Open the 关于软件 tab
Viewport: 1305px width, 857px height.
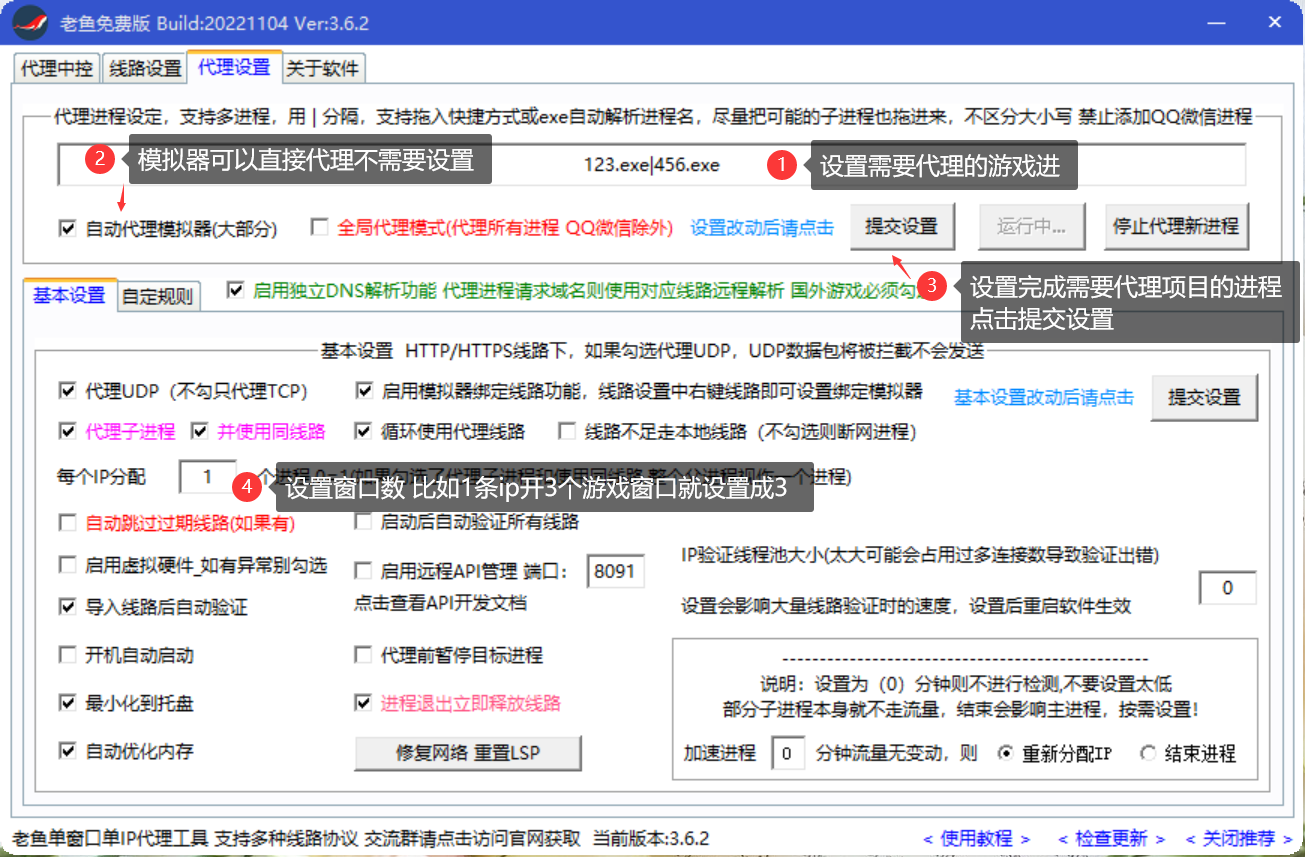323,68
